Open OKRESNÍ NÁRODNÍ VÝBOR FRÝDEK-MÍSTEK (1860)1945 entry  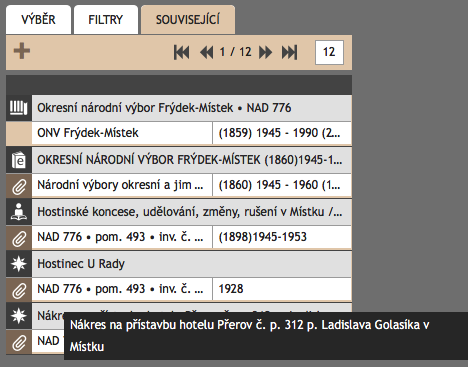[x=192, y=160]
